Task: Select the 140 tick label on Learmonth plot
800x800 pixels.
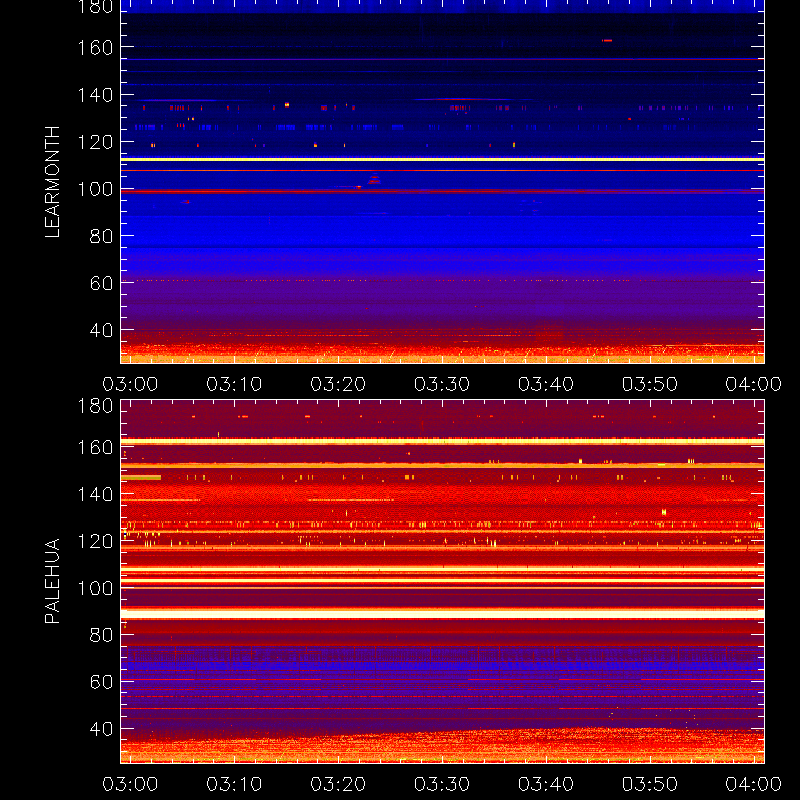Action: point(95,95)
